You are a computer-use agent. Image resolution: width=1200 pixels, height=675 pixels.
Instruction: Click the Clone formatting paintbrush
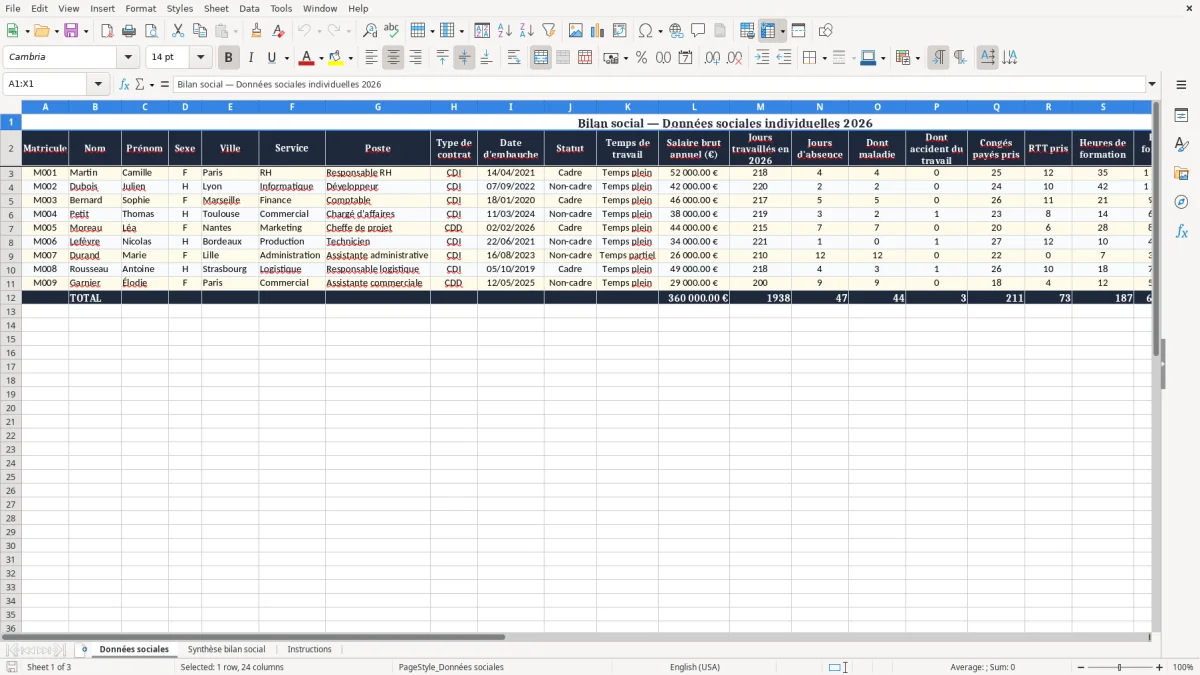coord(257,31)
